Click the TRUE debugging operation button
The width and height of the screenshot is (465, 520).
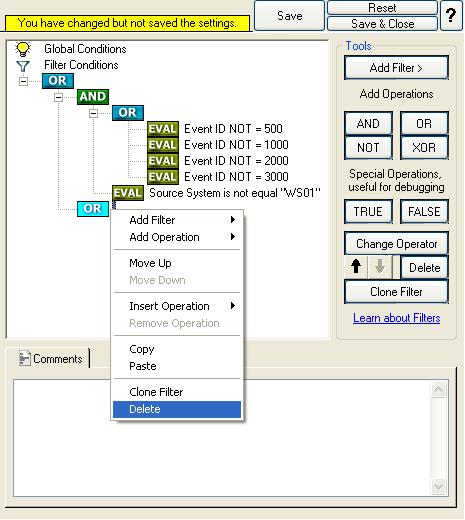368,212
